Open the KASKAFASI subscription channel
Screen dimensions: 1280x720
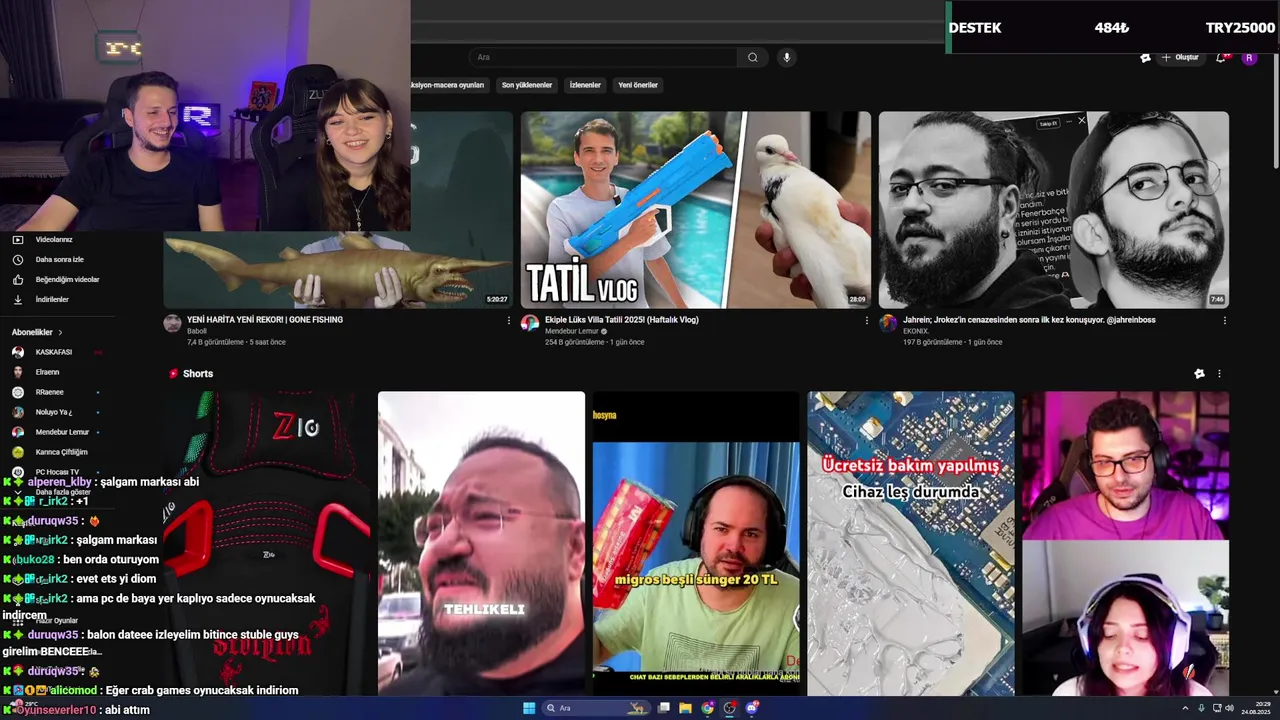(x=55, y=352)
